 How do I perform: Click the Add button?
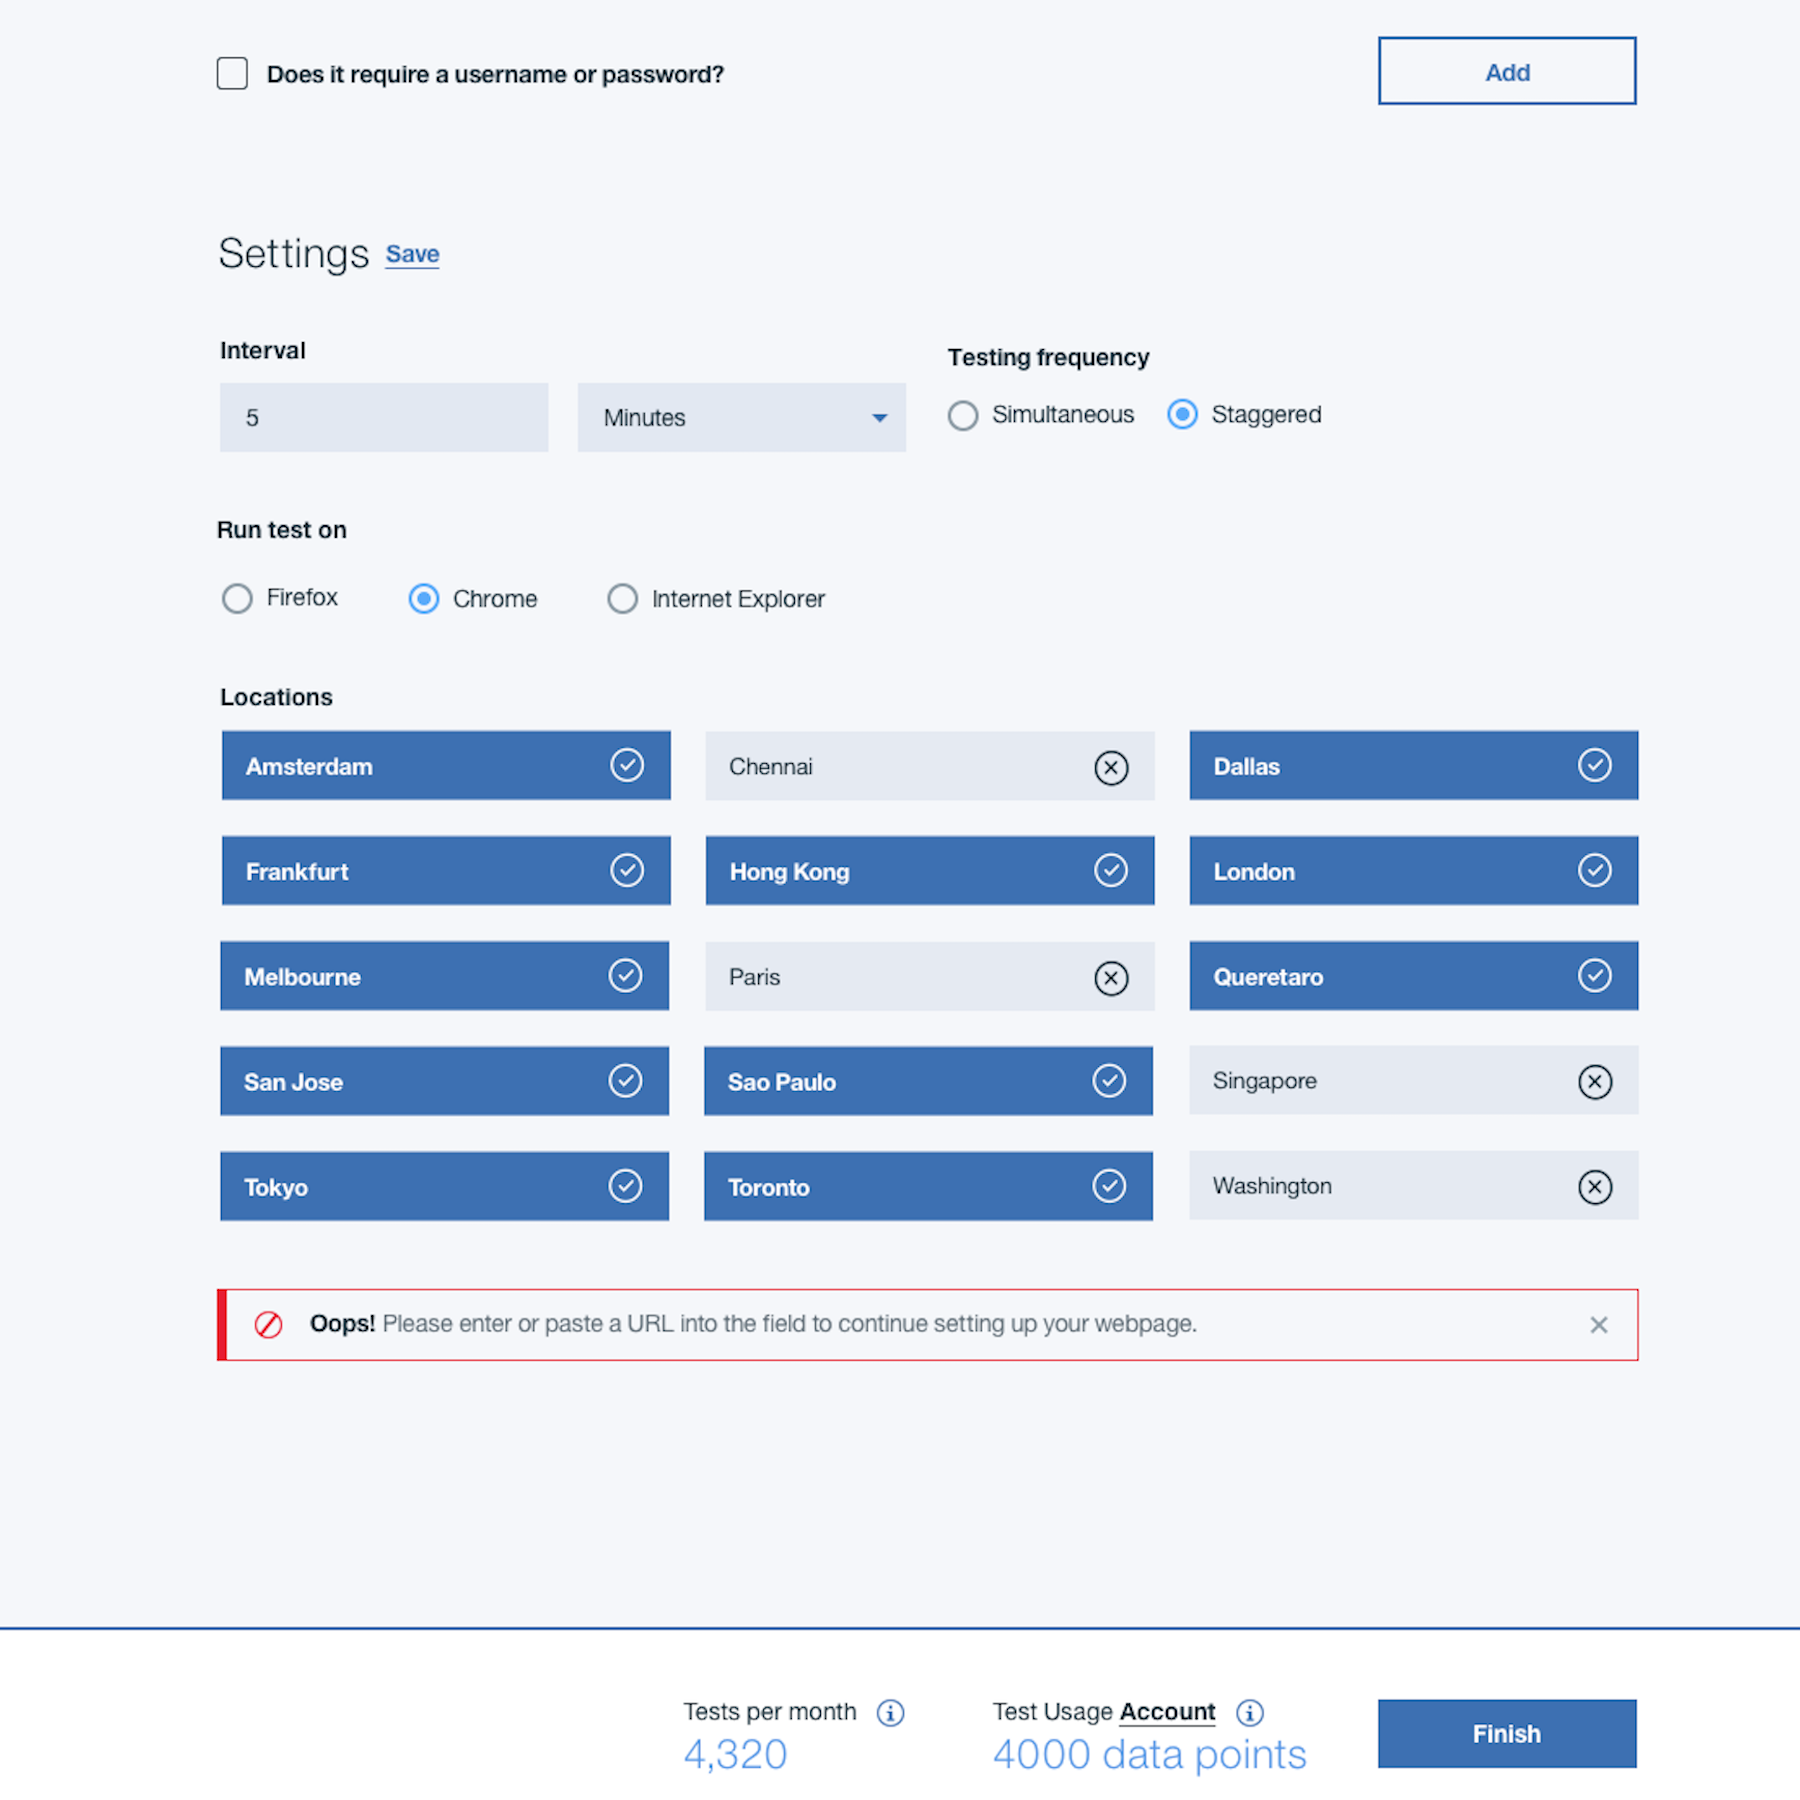tap(1507, 71)
